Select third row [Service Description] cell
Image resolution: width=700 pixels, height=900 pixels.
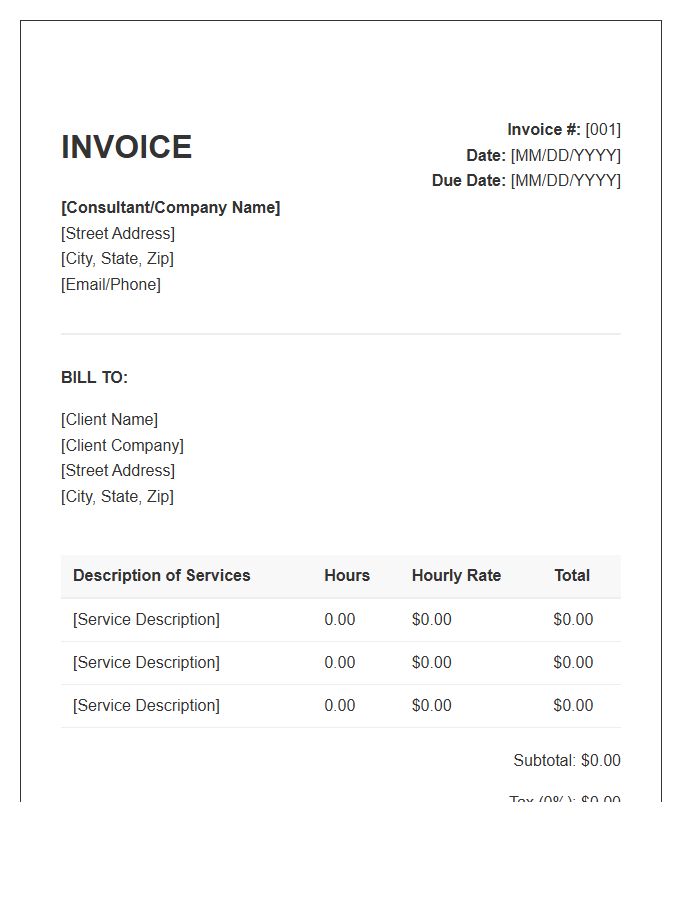(146, 706)
